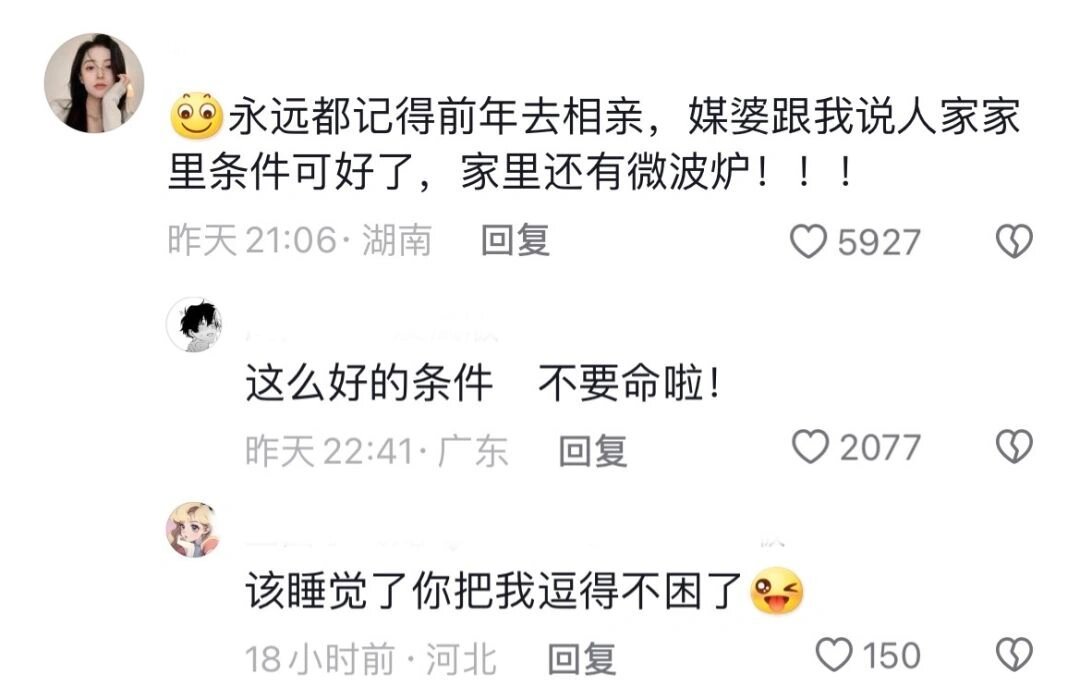Reply to the 湖南 comment via 回复
Image resolution: width=1080 pixels, height=698 pixels.
[x=515, y=241]
